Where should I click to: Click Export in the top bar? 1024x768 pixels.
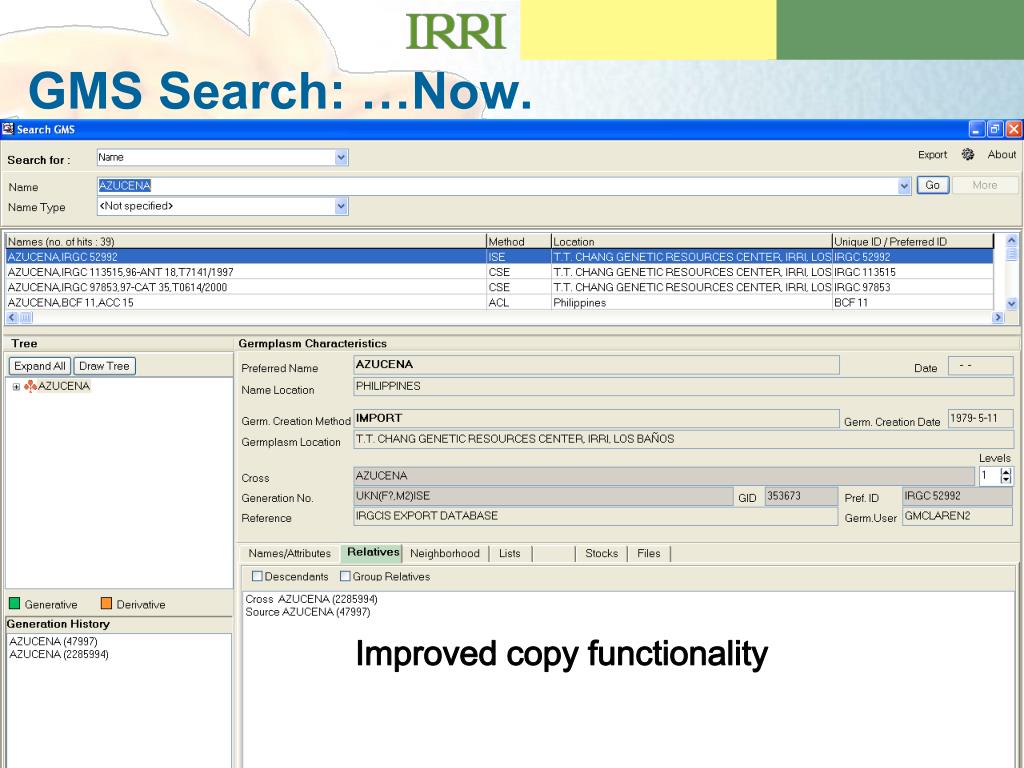[932, 155]
